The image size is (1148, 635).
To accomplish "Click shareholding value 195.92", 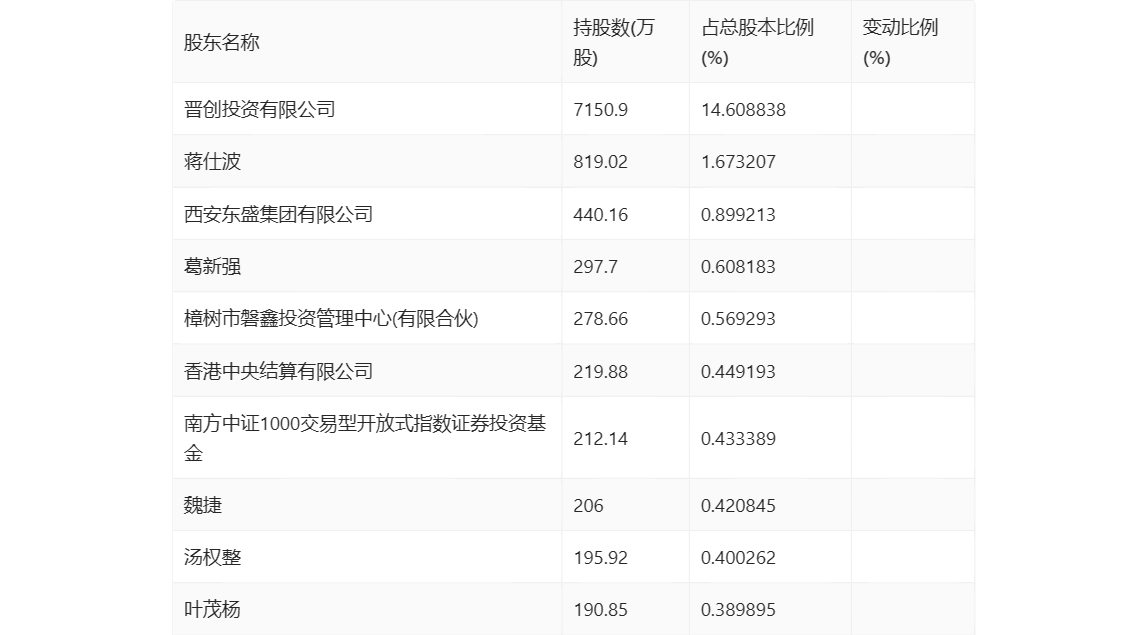I will click(x=600, y=557).
